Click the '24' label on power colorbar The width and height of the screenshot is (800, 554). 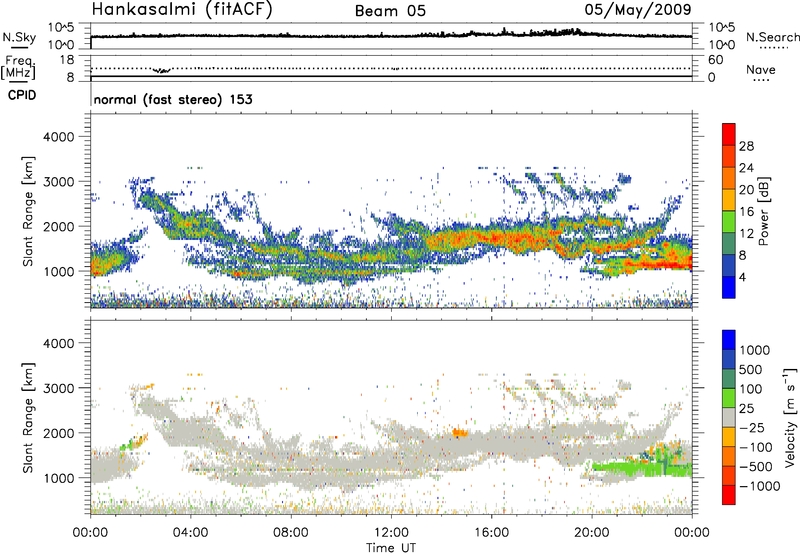click(746, 168)
